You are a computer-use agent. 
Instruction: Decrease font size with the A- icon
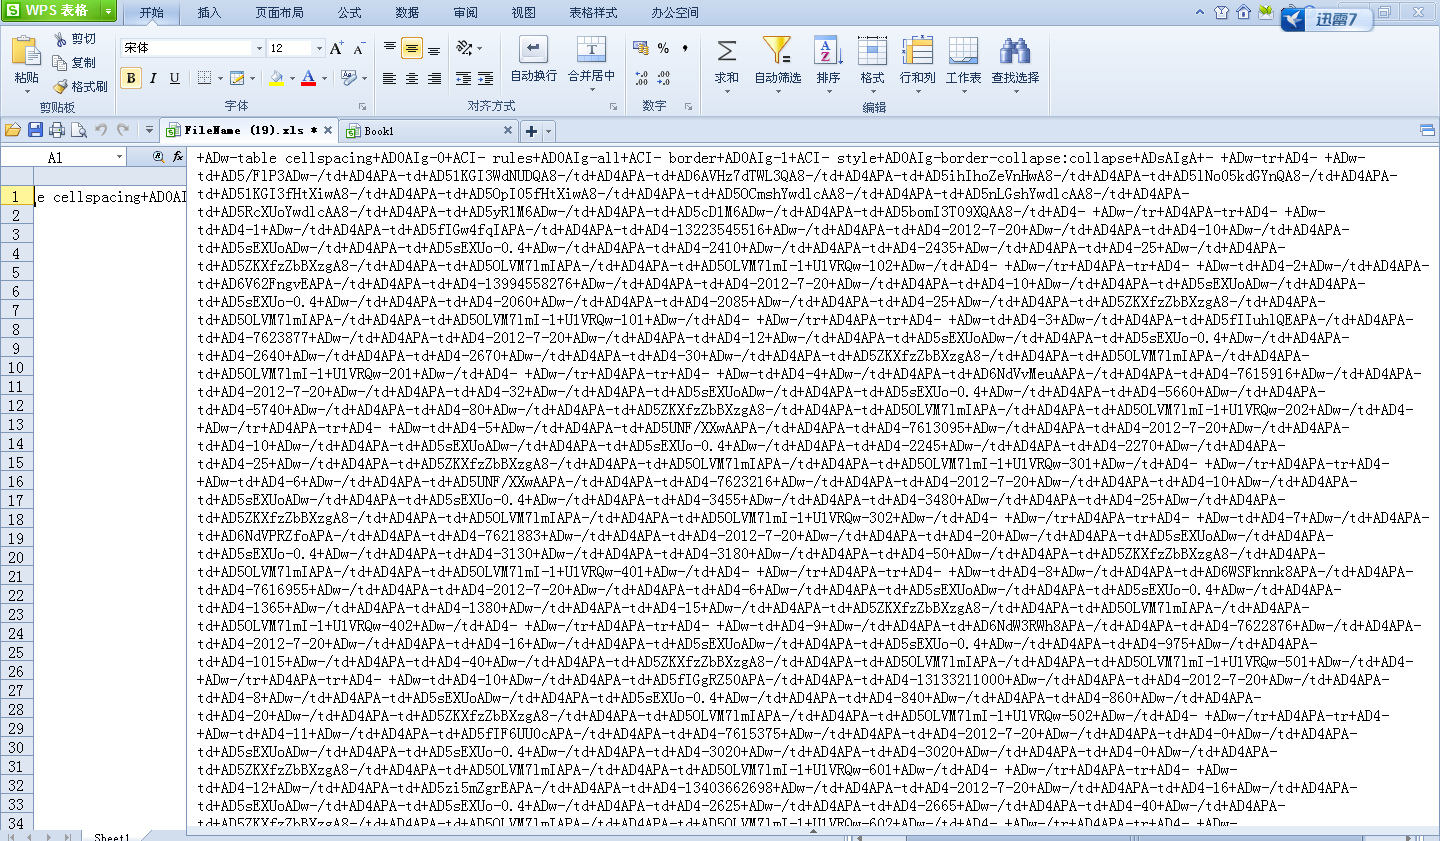359,48
